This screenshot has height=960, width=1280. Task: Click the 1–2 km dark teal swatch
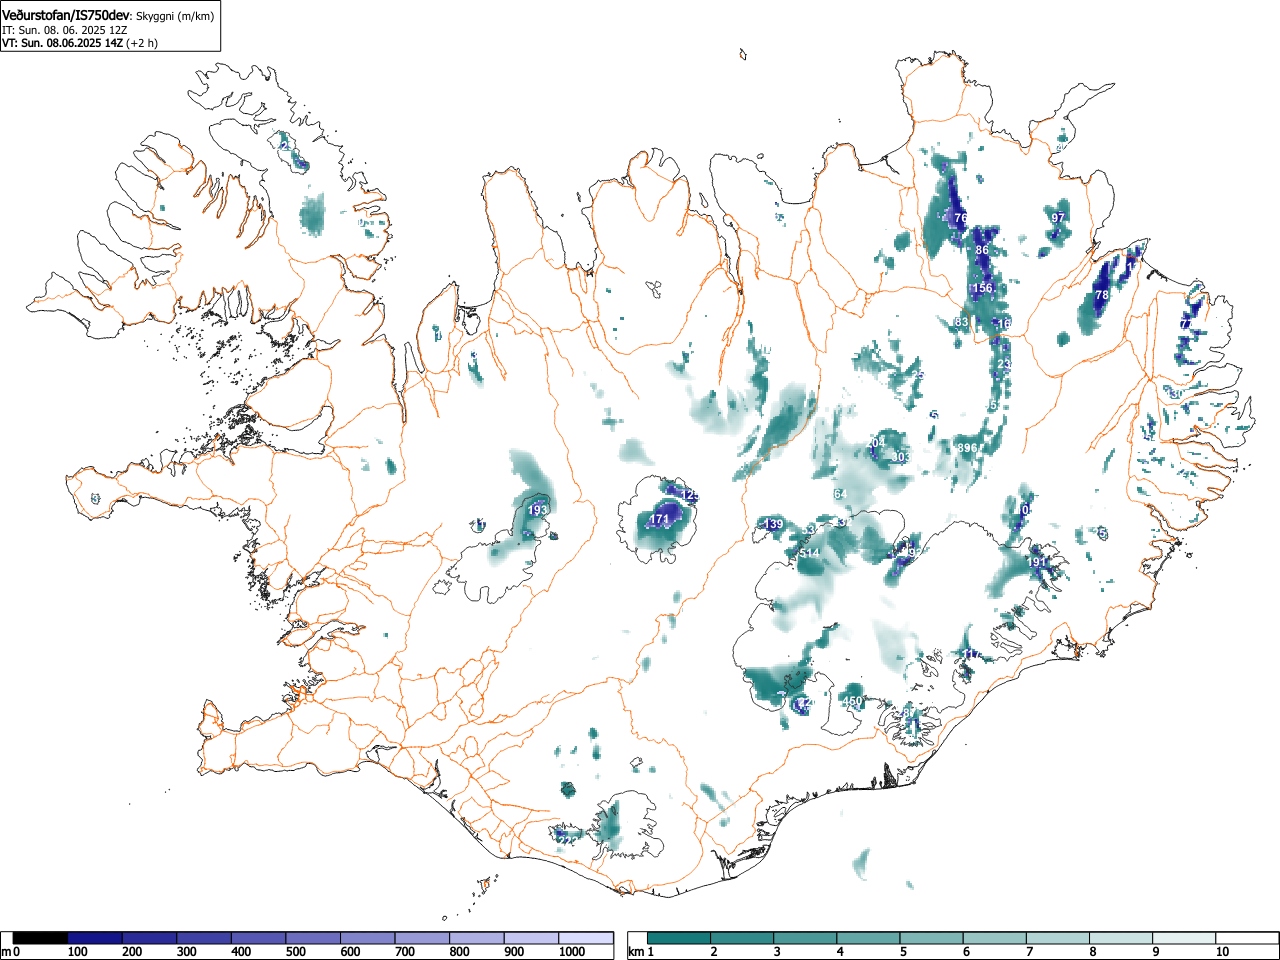pos(679,938)
